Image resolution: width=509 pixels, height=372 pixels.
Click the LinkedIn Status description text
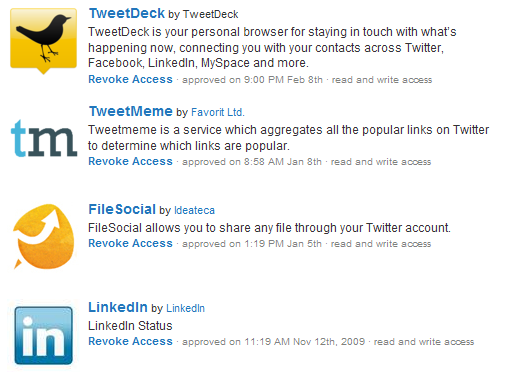[x=130, y=326]
